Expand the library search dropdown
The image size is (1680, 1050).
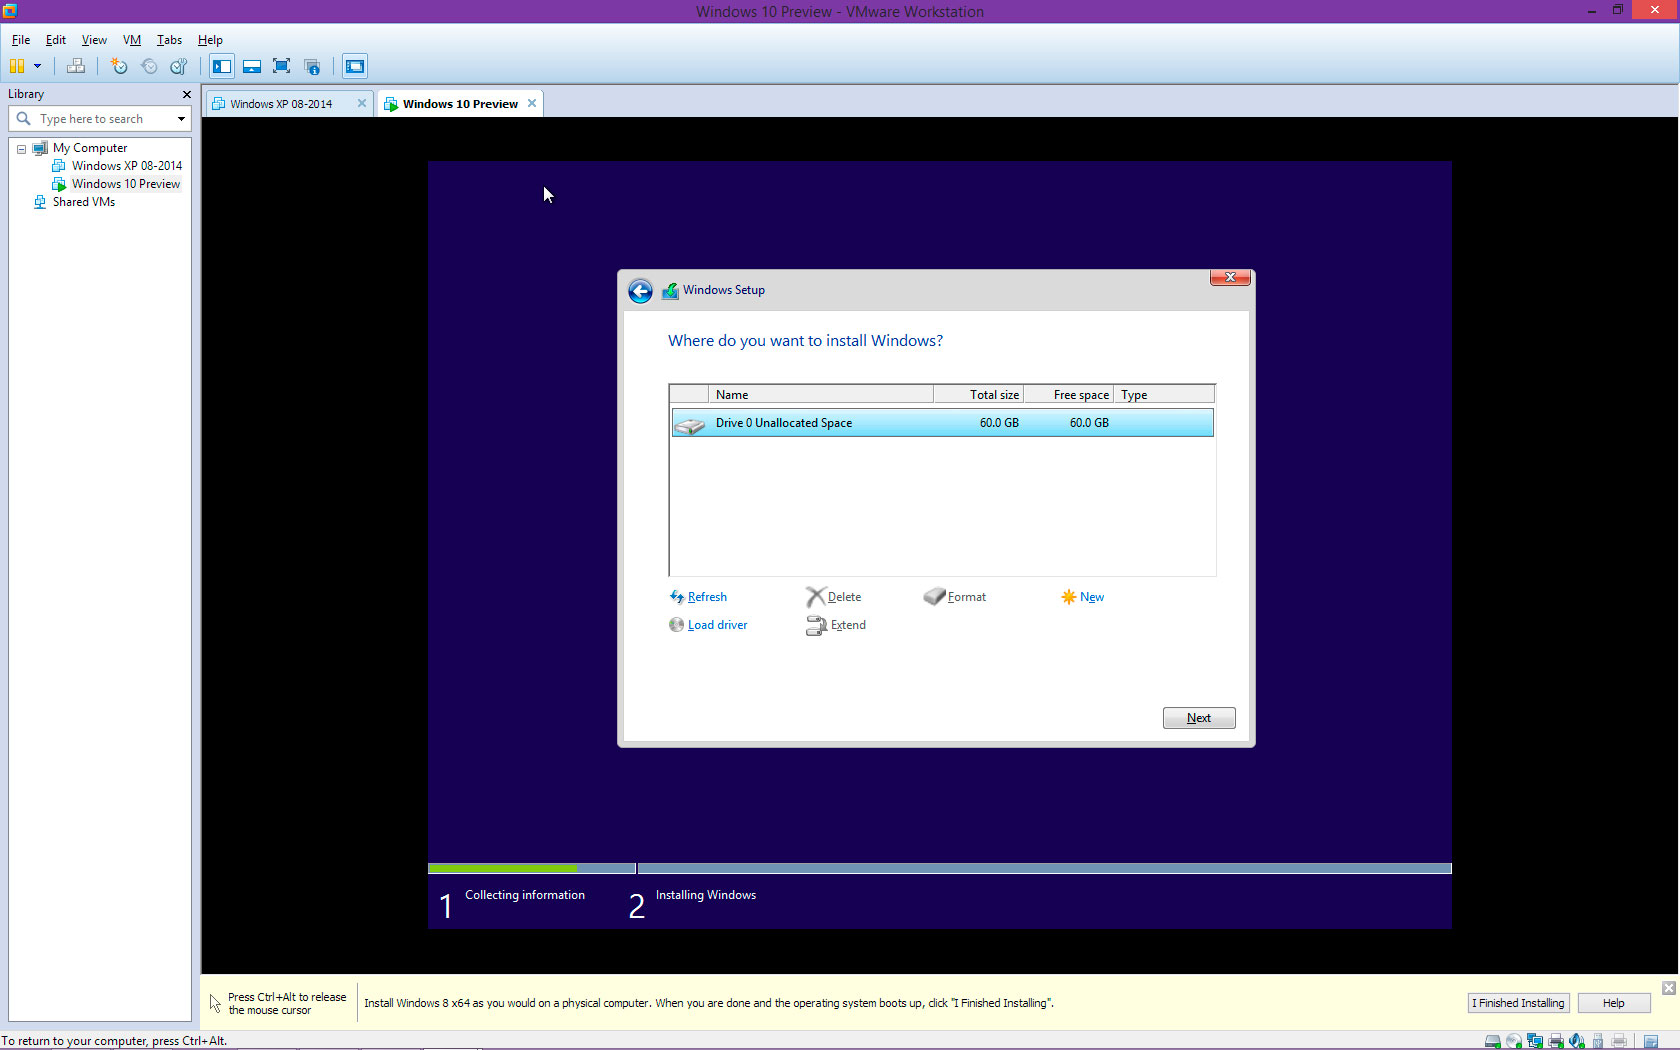pos(181,119)
